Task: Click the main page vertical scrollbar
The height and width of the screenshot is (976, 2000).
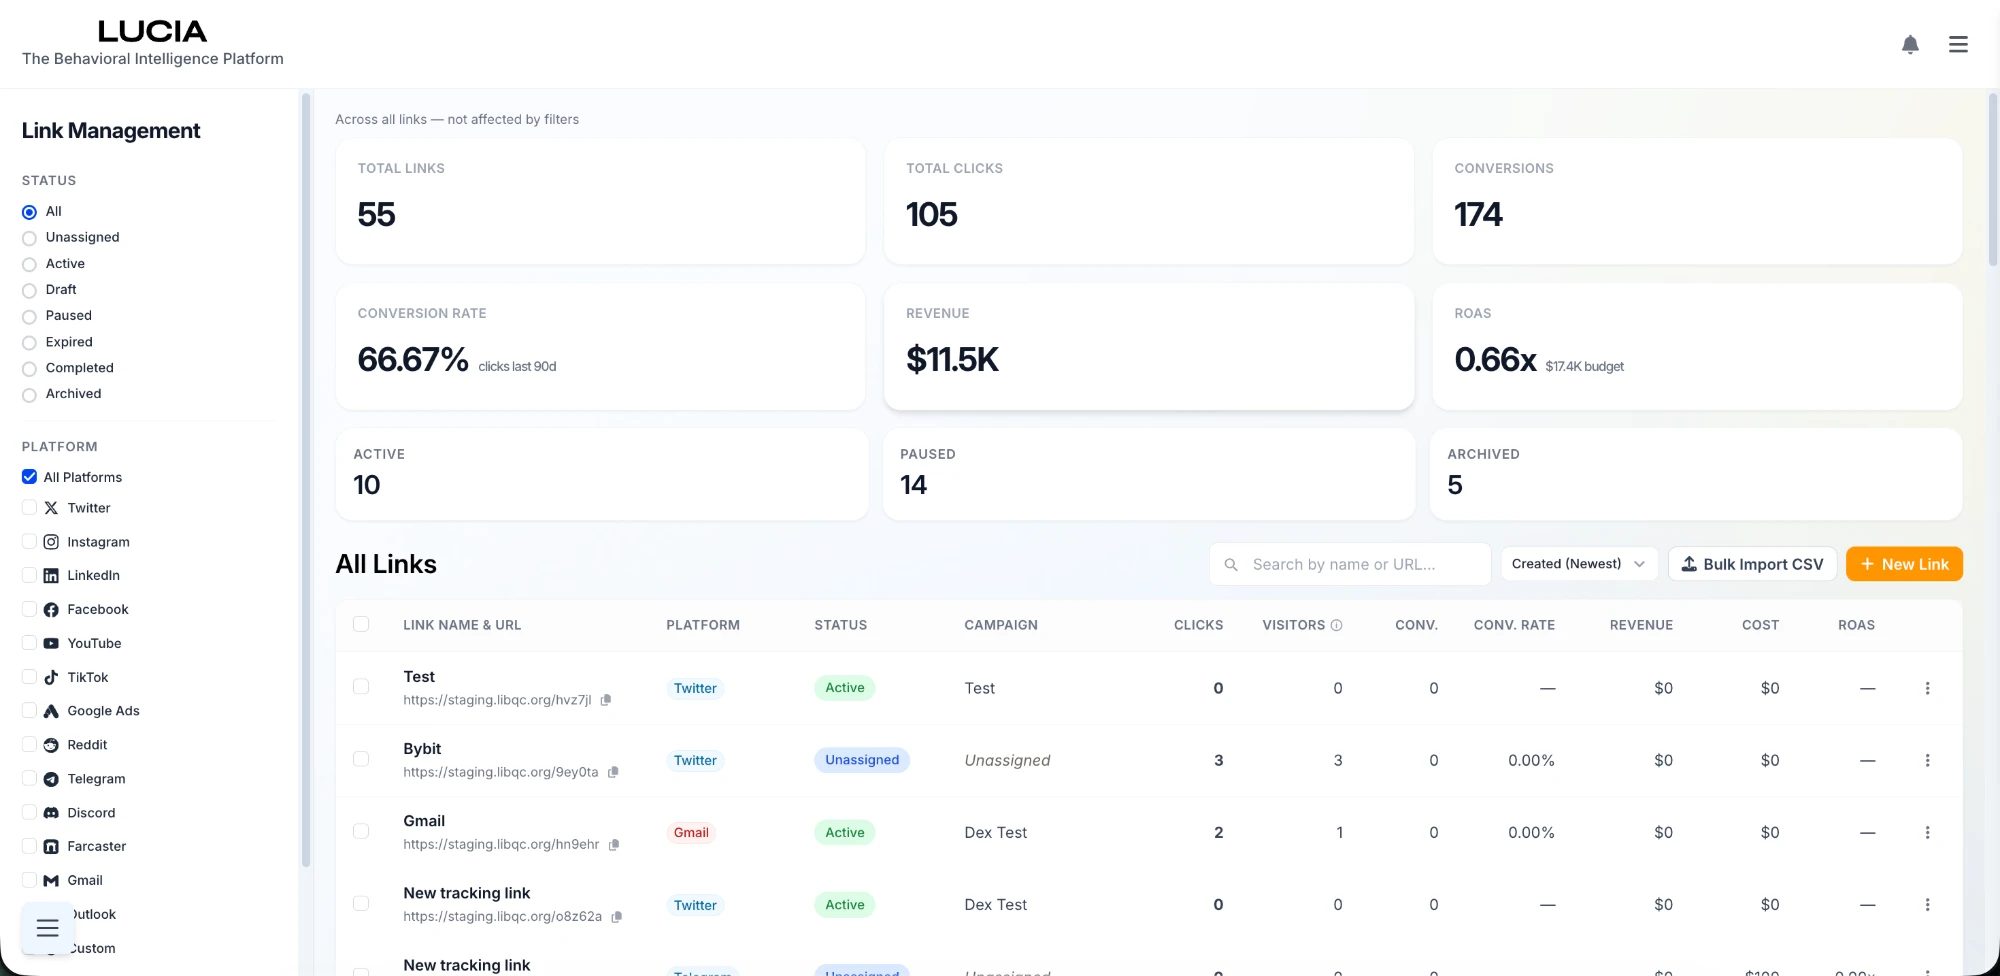Action: tap(1993, 180)
